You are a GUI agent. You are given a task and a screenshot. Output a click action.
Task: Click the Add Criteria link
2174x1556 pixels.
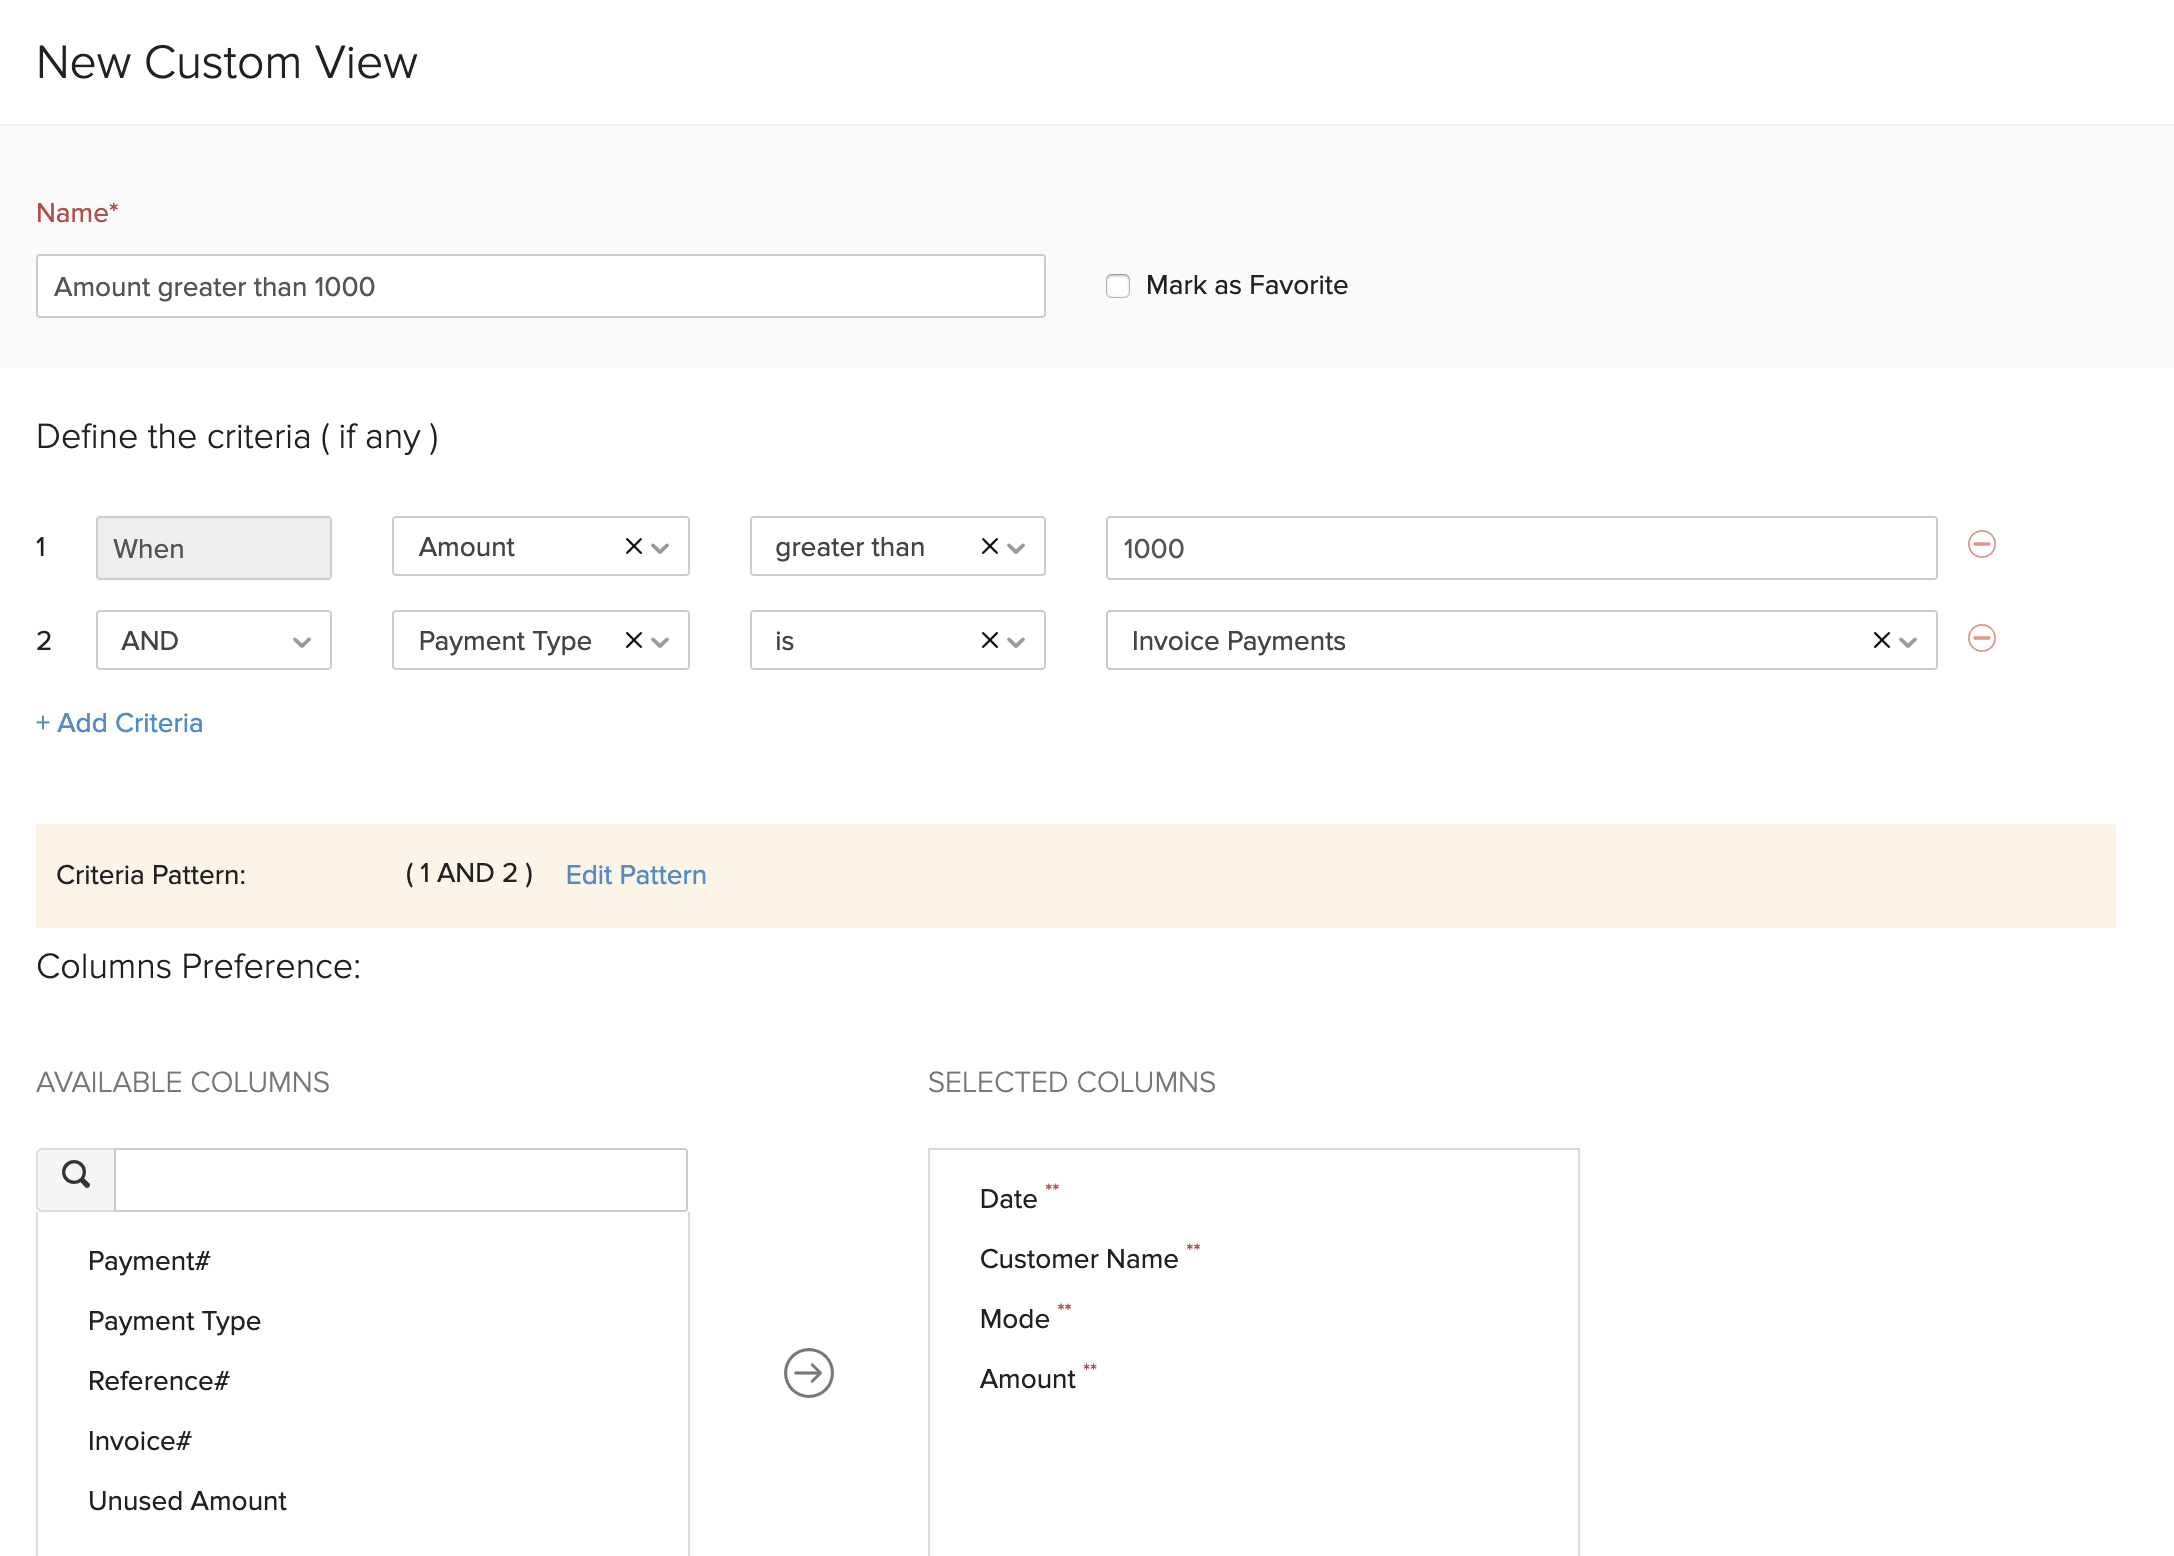click(x=119, y=722)
